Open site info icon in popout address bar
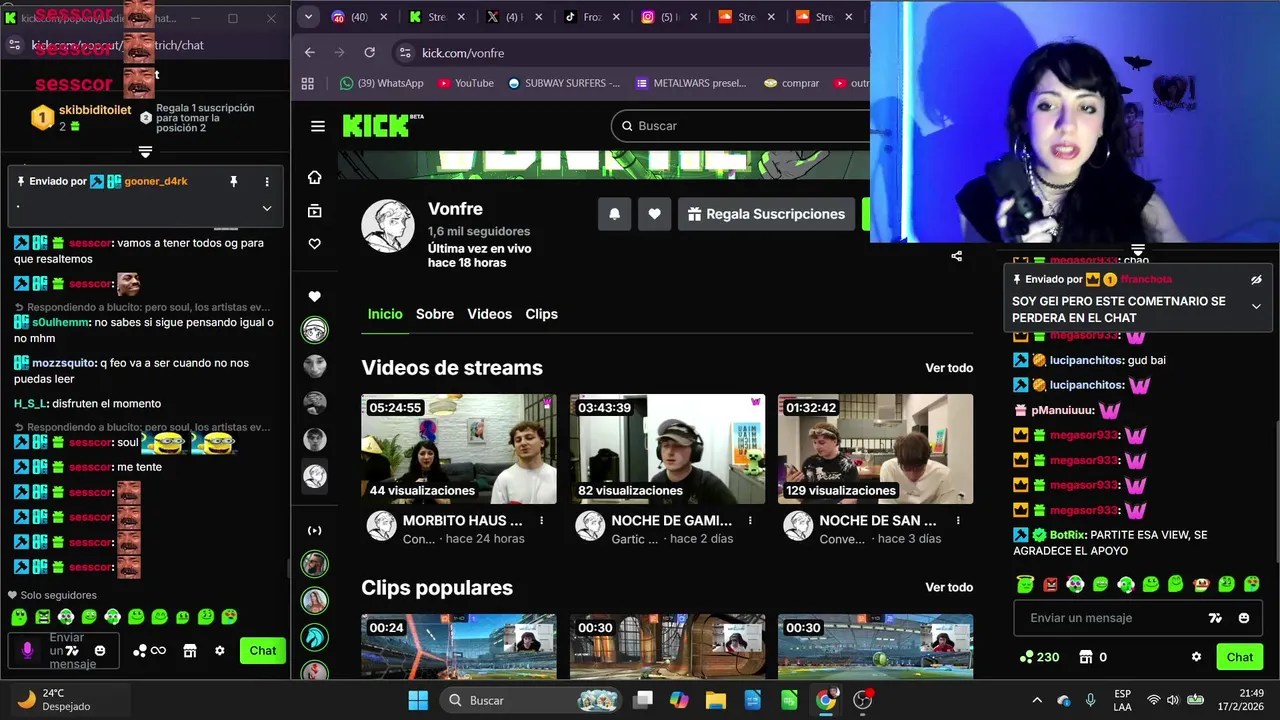1280x720 pixels. tap(14, 45)
